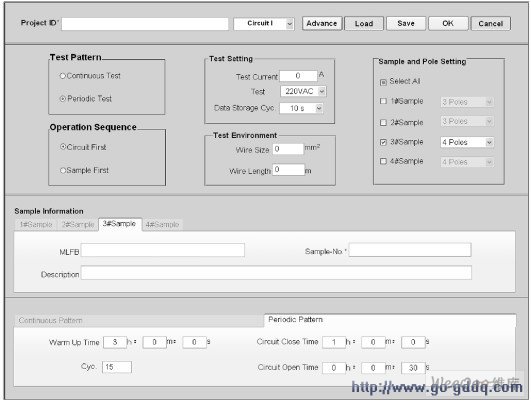Screen dimensions: 531x402
Task: Click the Test Current input field
Action: click(x=298, y=76)
